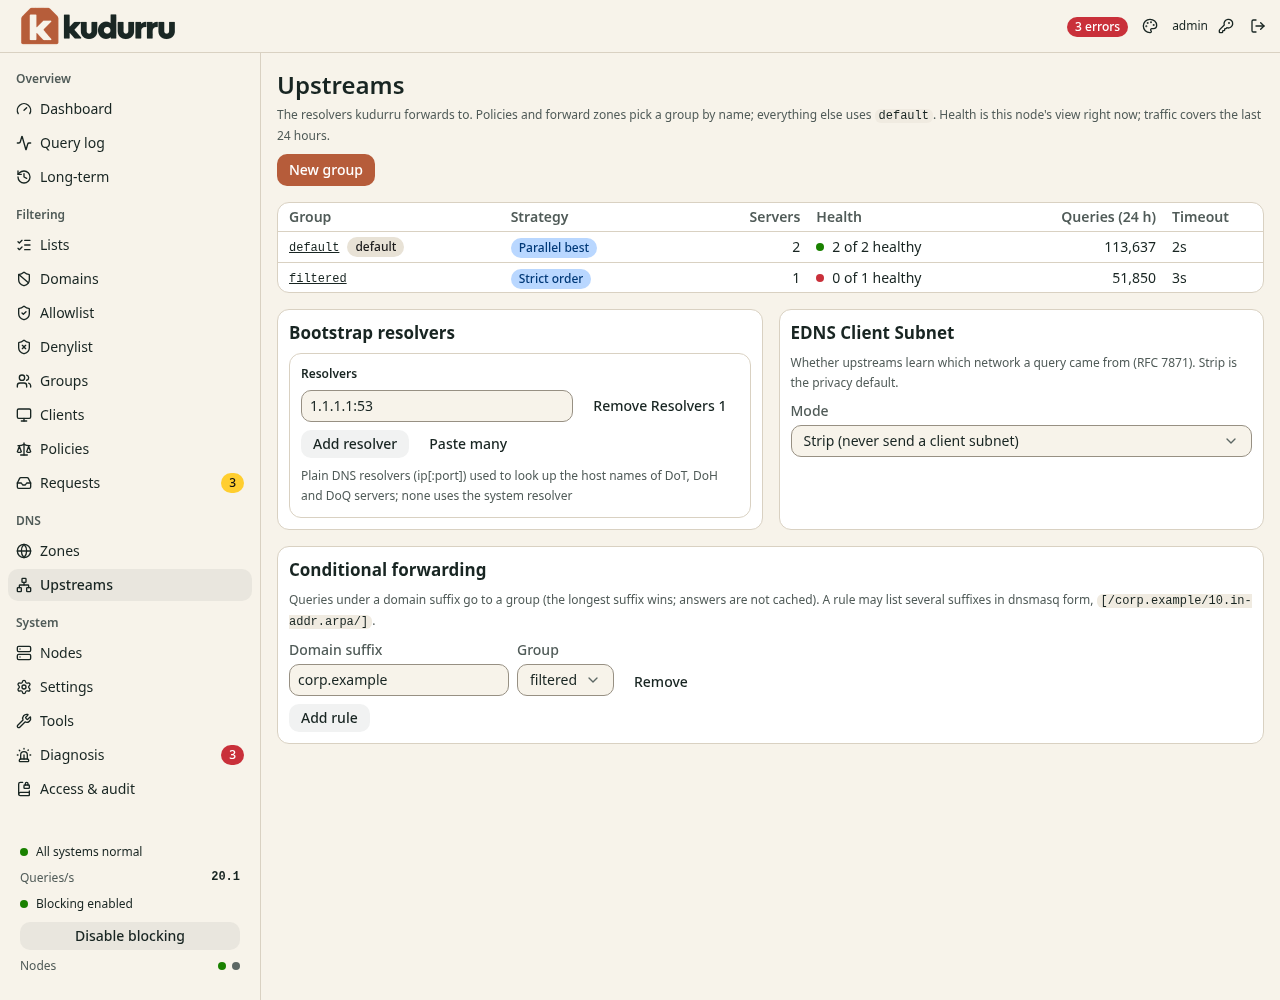Click the 0 of 1 healthy status
The image size is (1280, 1000).
(869, 278)
